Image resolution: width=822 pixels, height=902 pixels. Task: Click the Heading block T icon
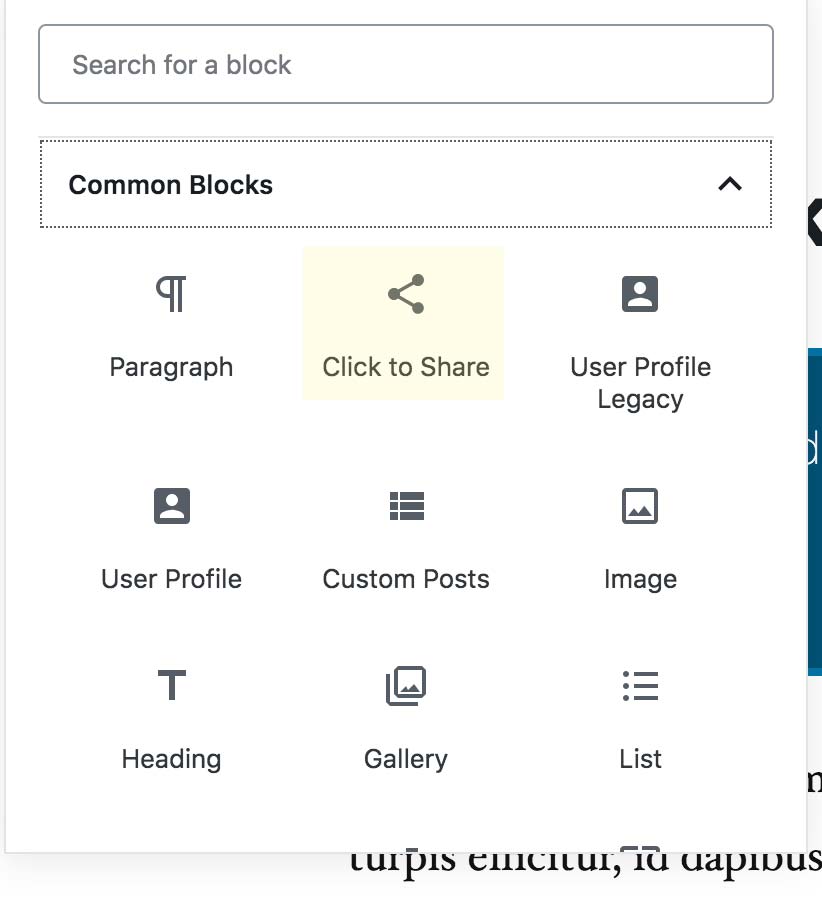coord(171,686)
